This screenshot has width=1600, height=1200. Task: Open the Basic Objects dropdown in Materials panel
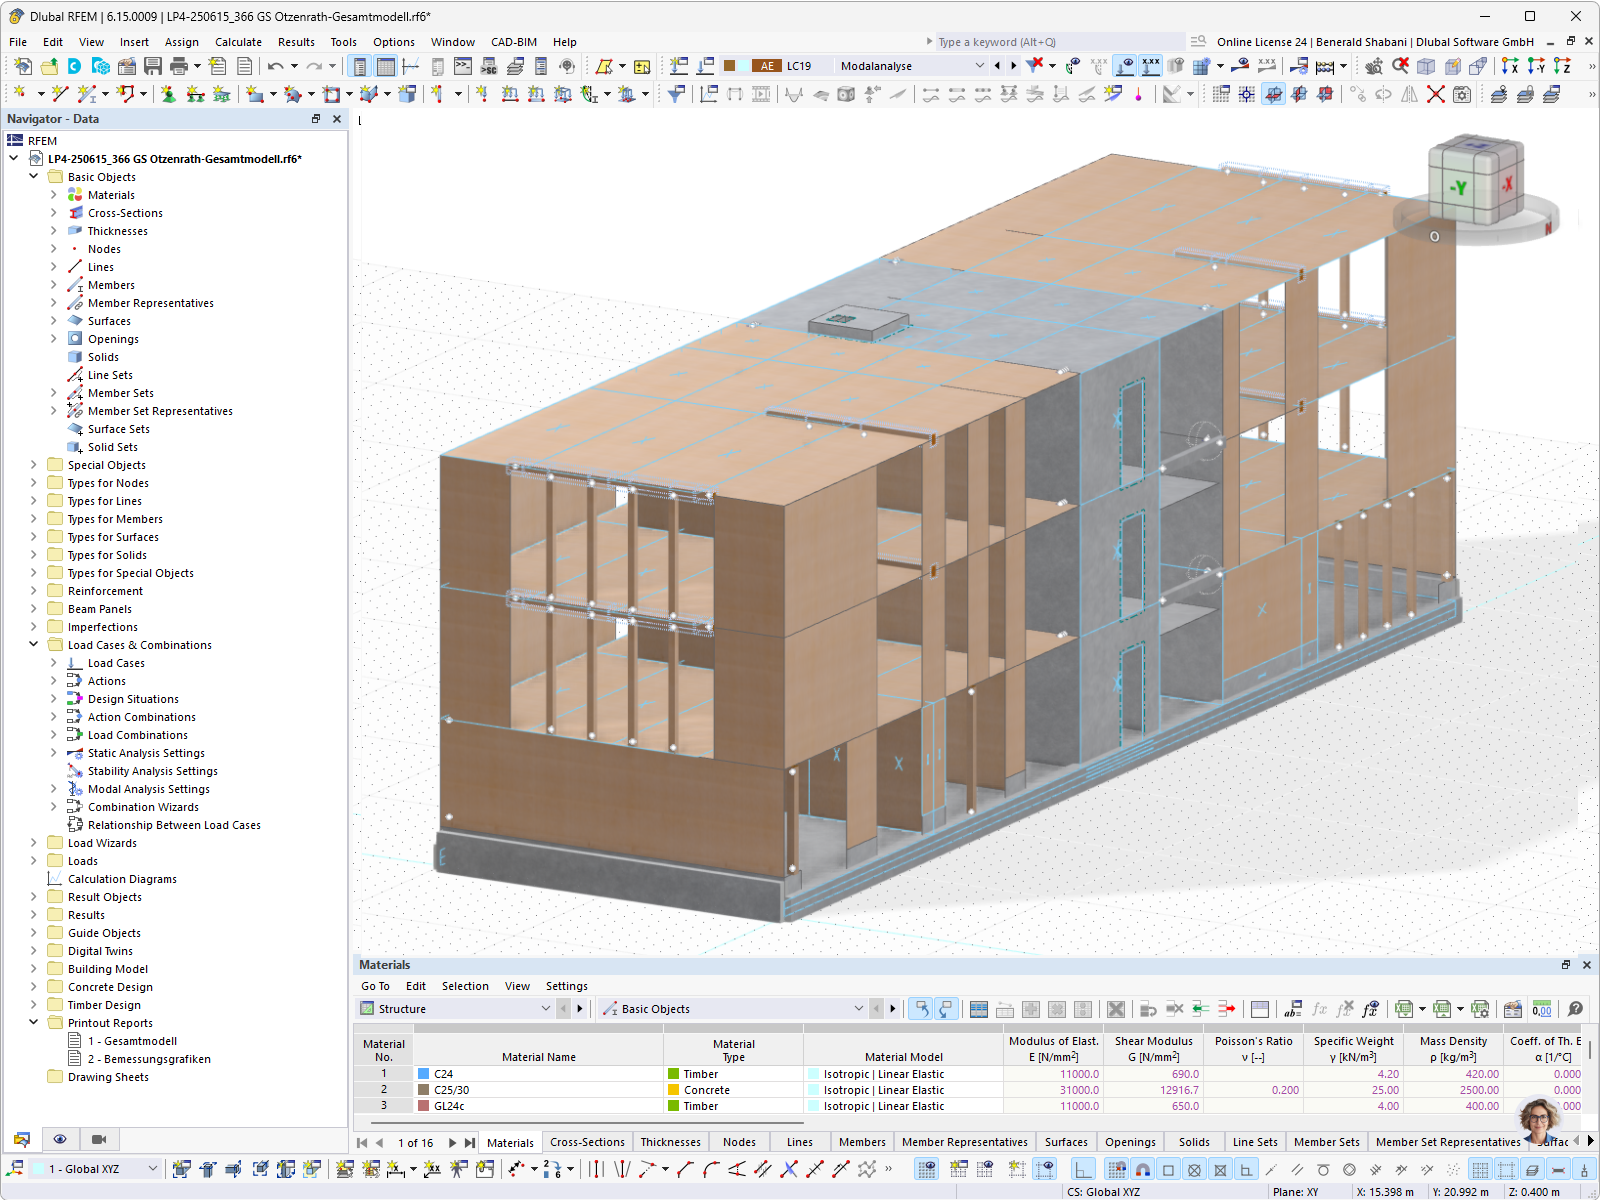click(x=858, y=1009)
